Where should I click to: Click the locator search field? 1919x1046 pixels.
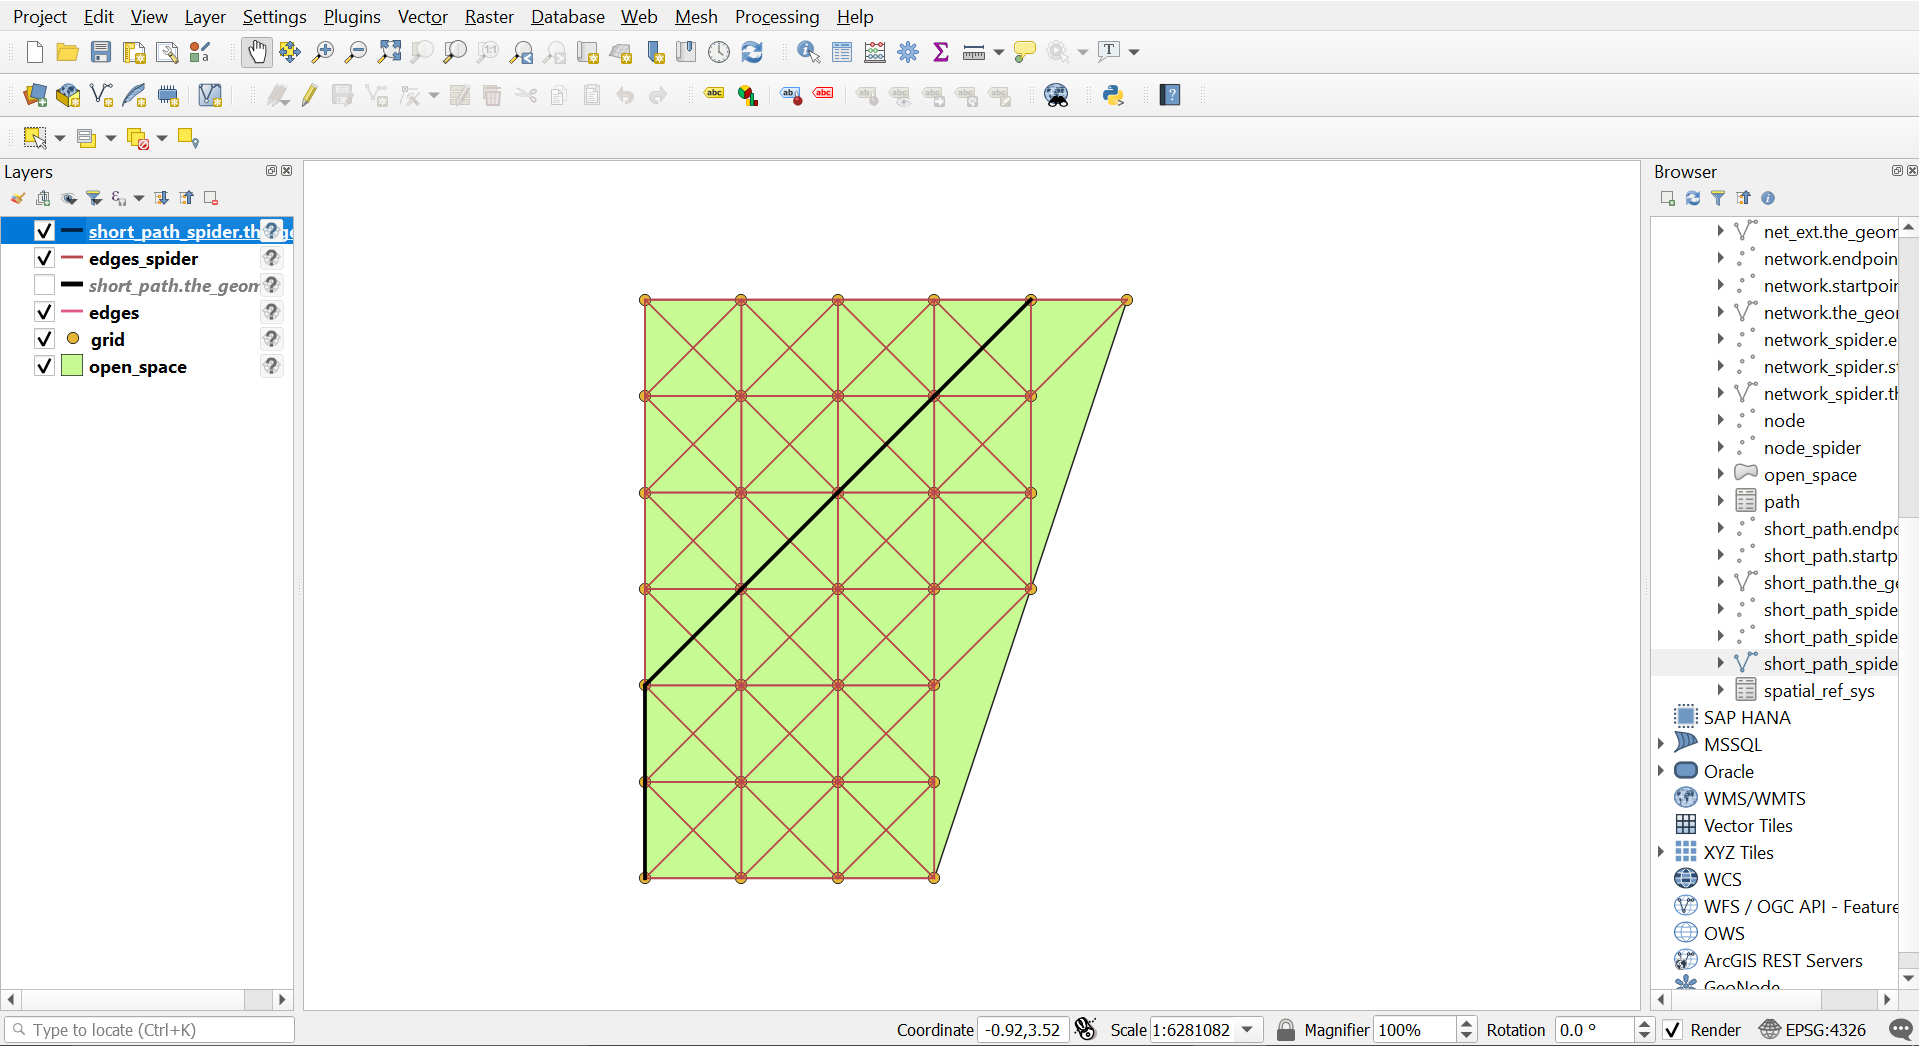(150, 1030)
